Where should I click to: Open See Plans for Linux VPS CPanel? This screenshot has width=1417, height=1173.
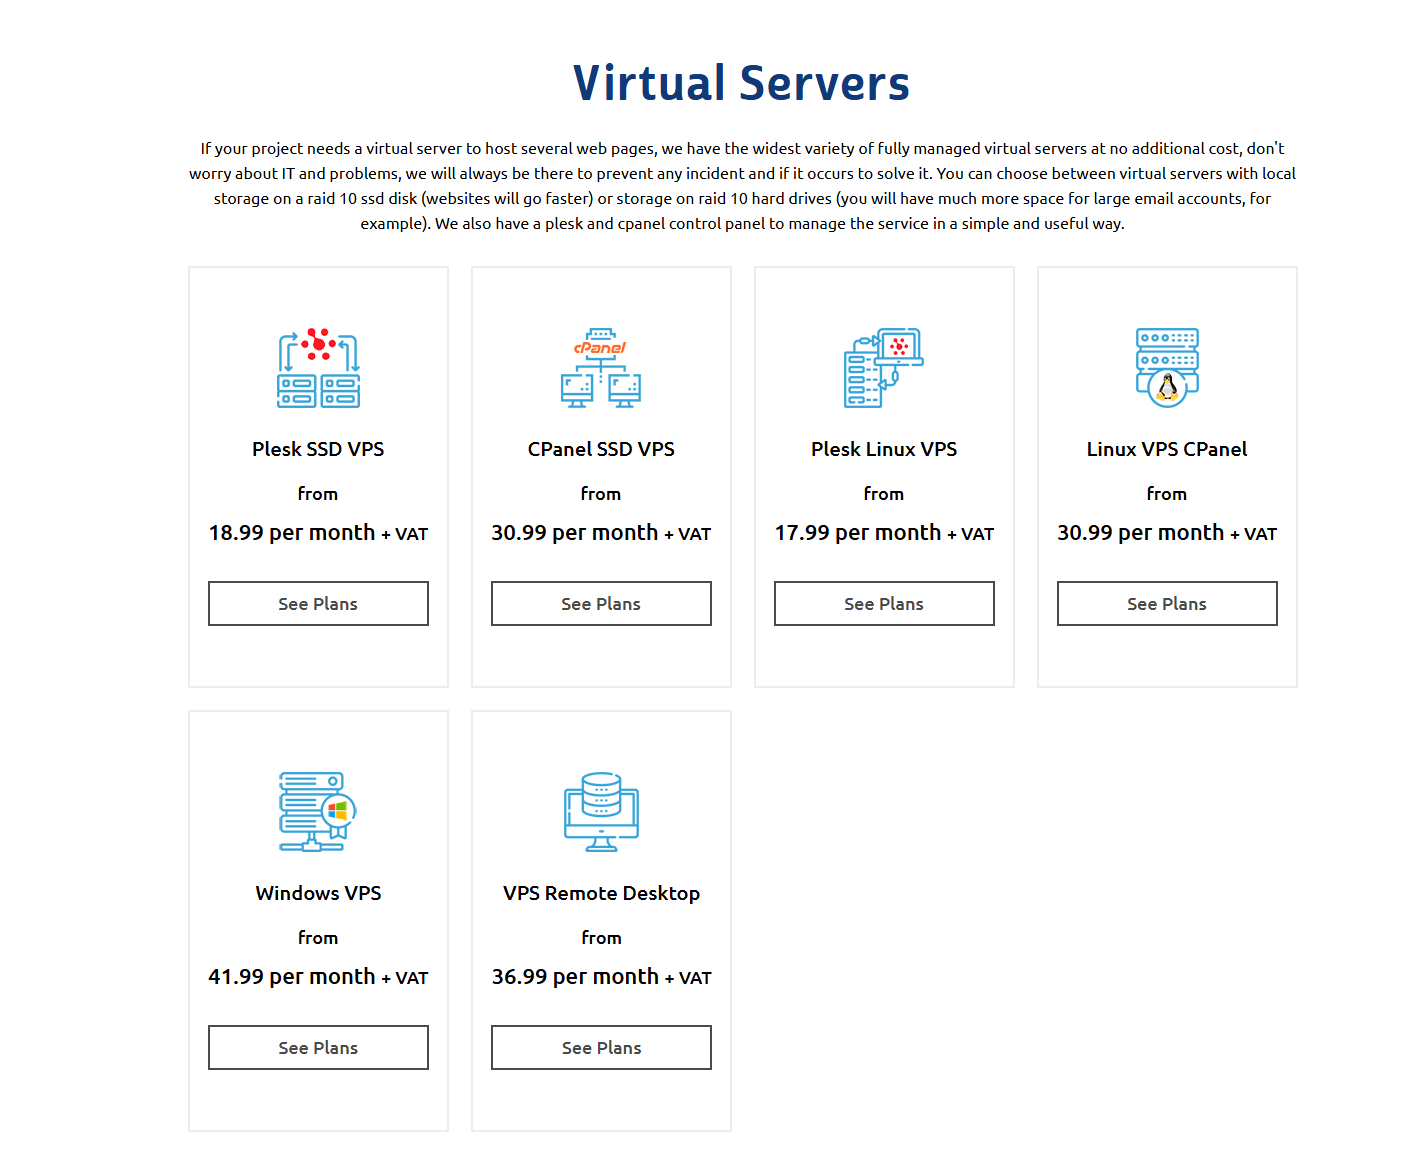coord(1166,603)
